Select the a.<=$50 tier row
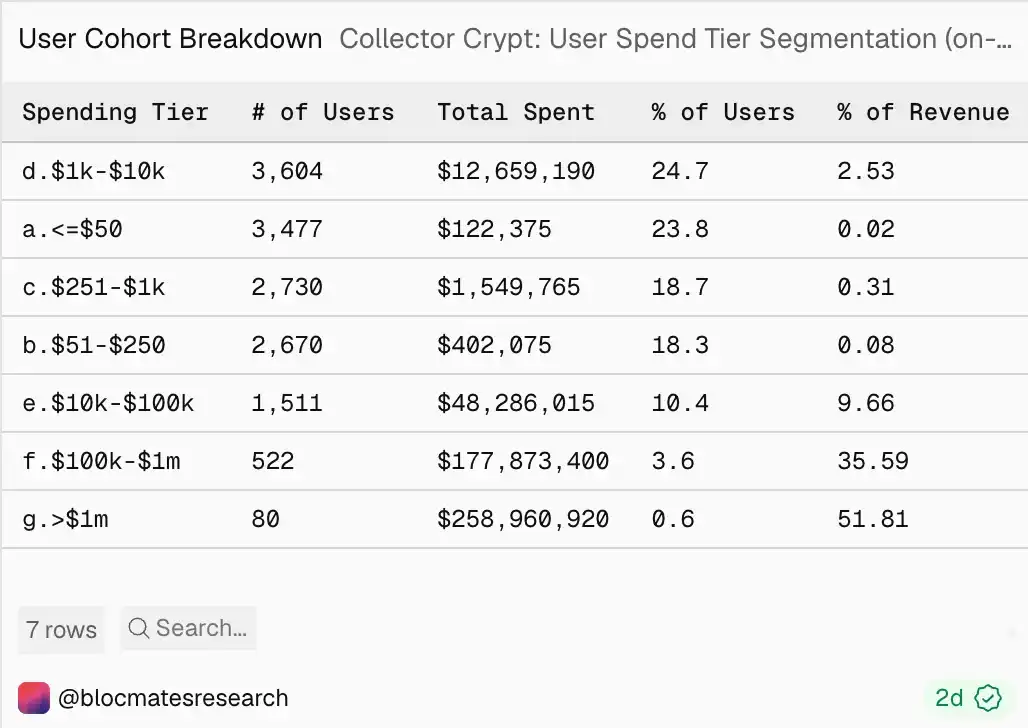 click(514, 229)
